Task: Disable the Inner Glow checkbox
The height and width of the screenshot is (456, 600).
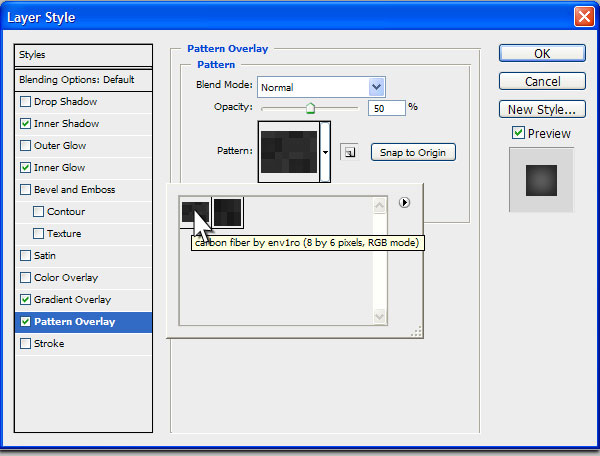Action: coord(25,168)
